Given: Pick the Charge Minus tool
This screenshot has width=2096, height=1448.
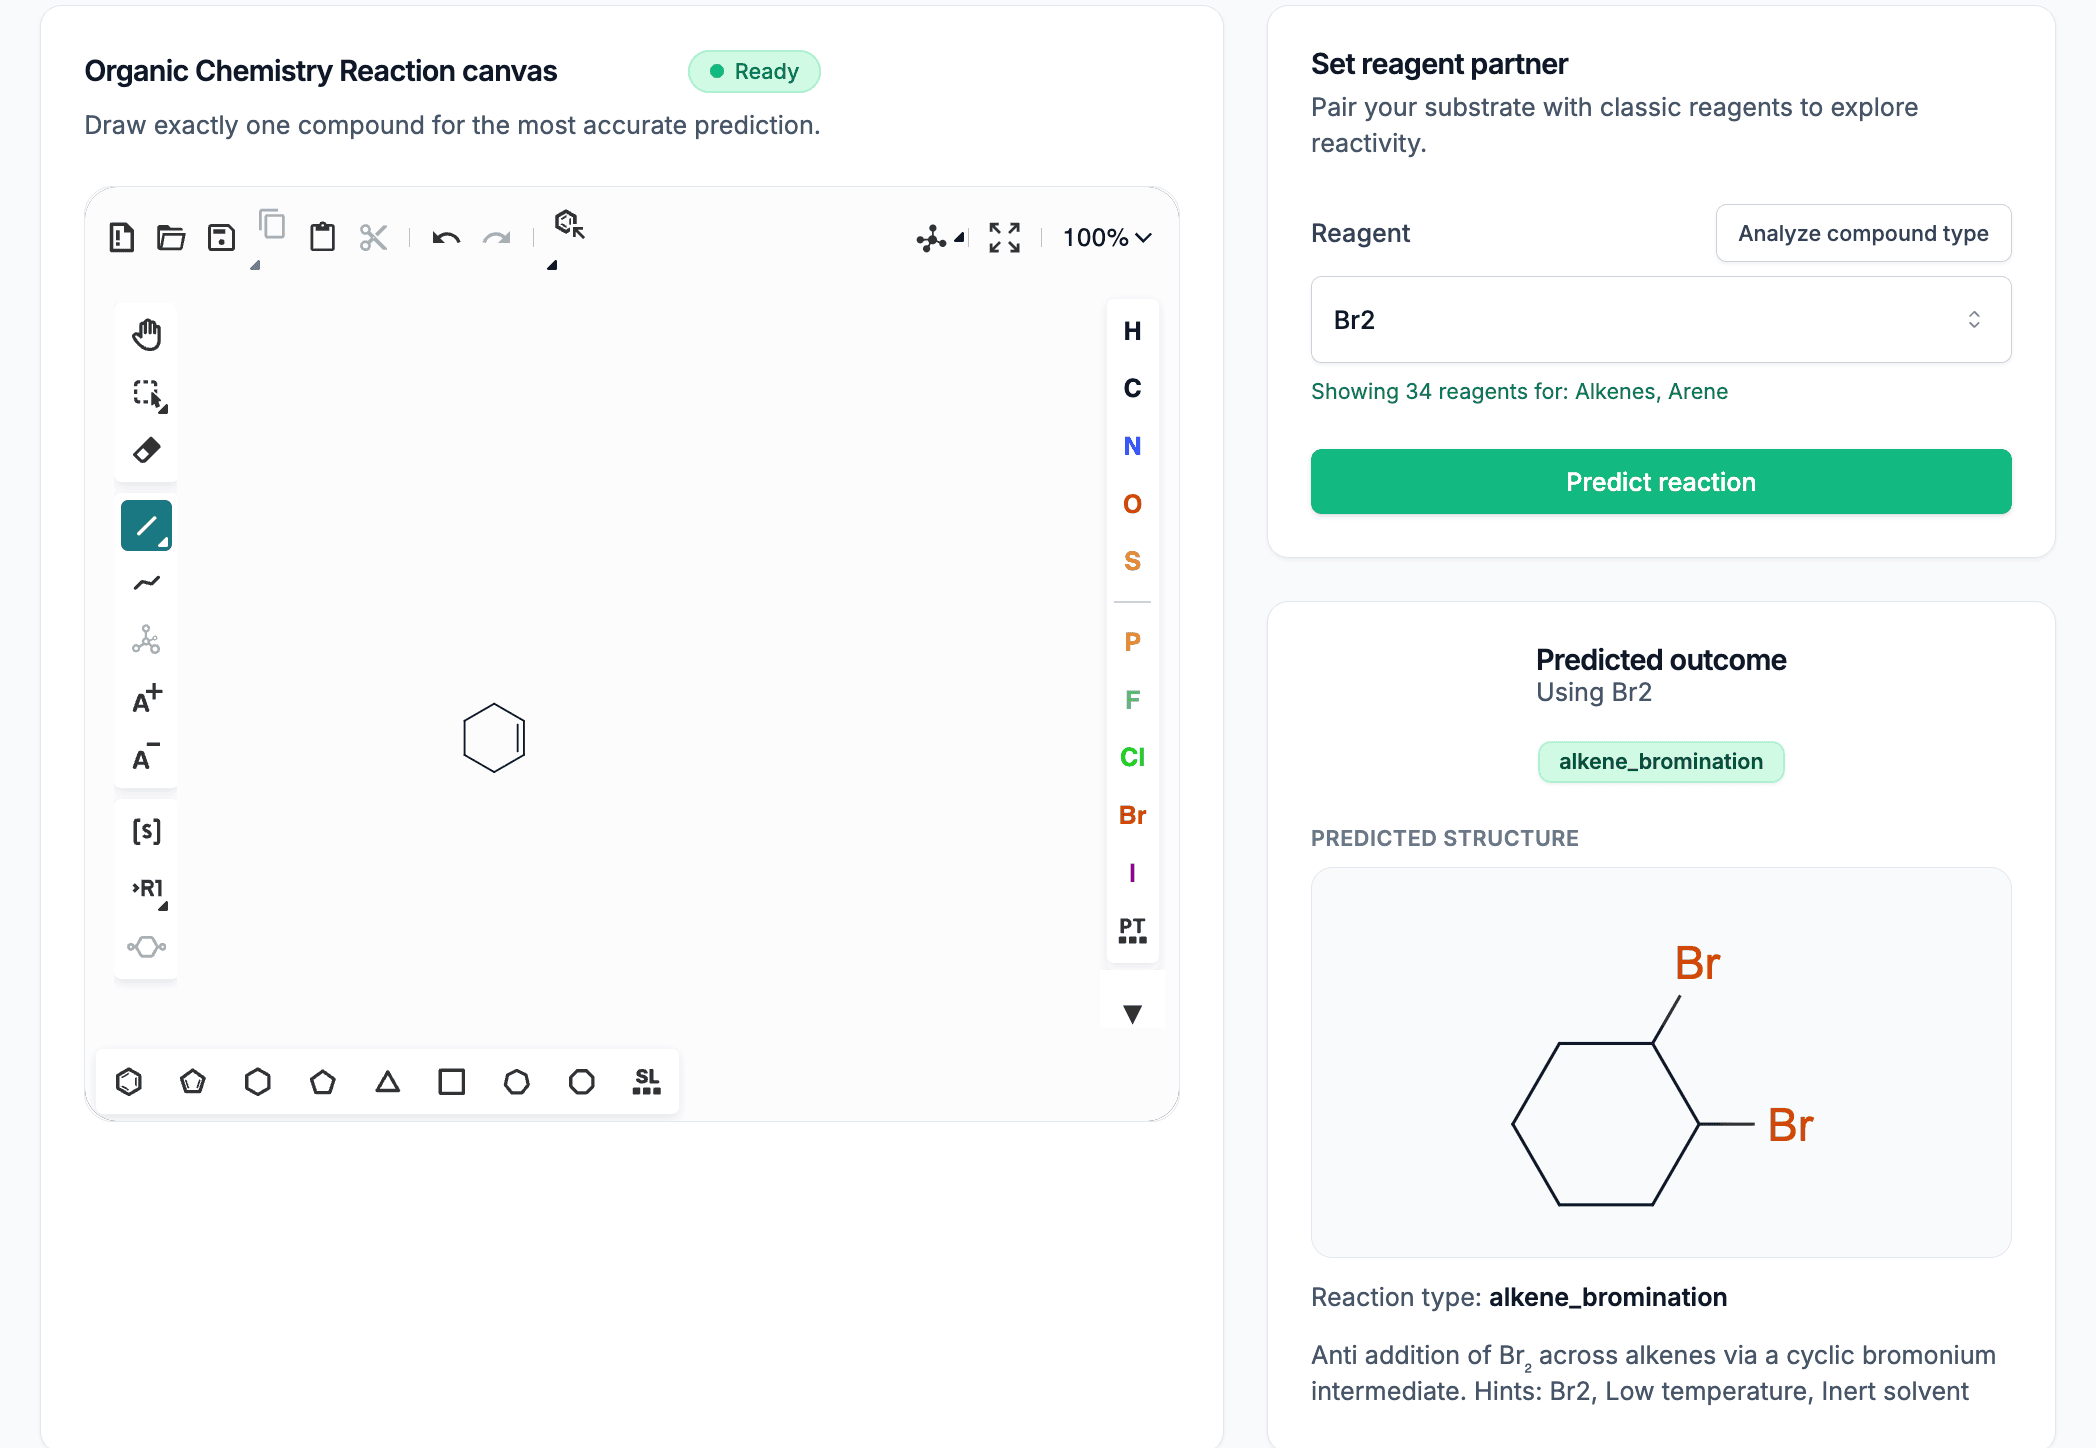Looking at the screenshot, I should coord(145,757).
